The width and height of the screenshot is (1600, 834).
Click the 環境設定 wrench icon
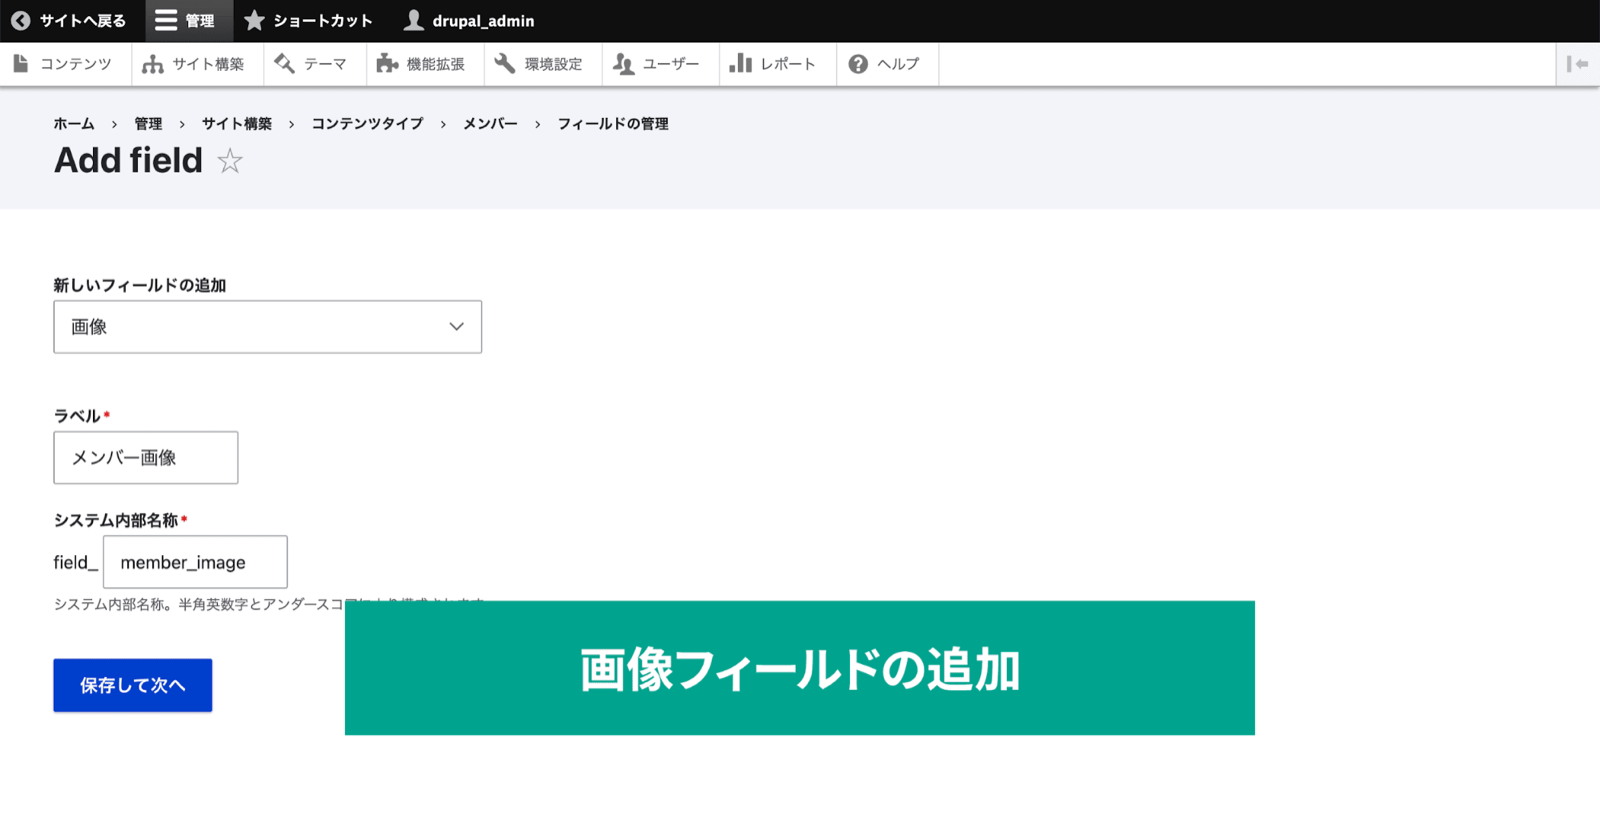tap(505, 64)
